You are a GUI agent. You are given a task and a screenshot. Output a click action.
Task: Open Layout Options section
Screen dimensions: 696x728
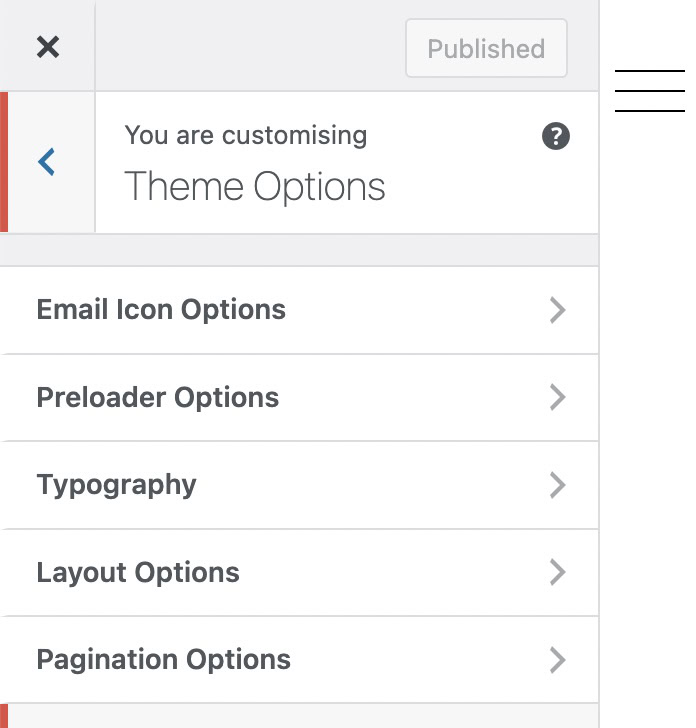pyautogui.click(x=138, y=572)
